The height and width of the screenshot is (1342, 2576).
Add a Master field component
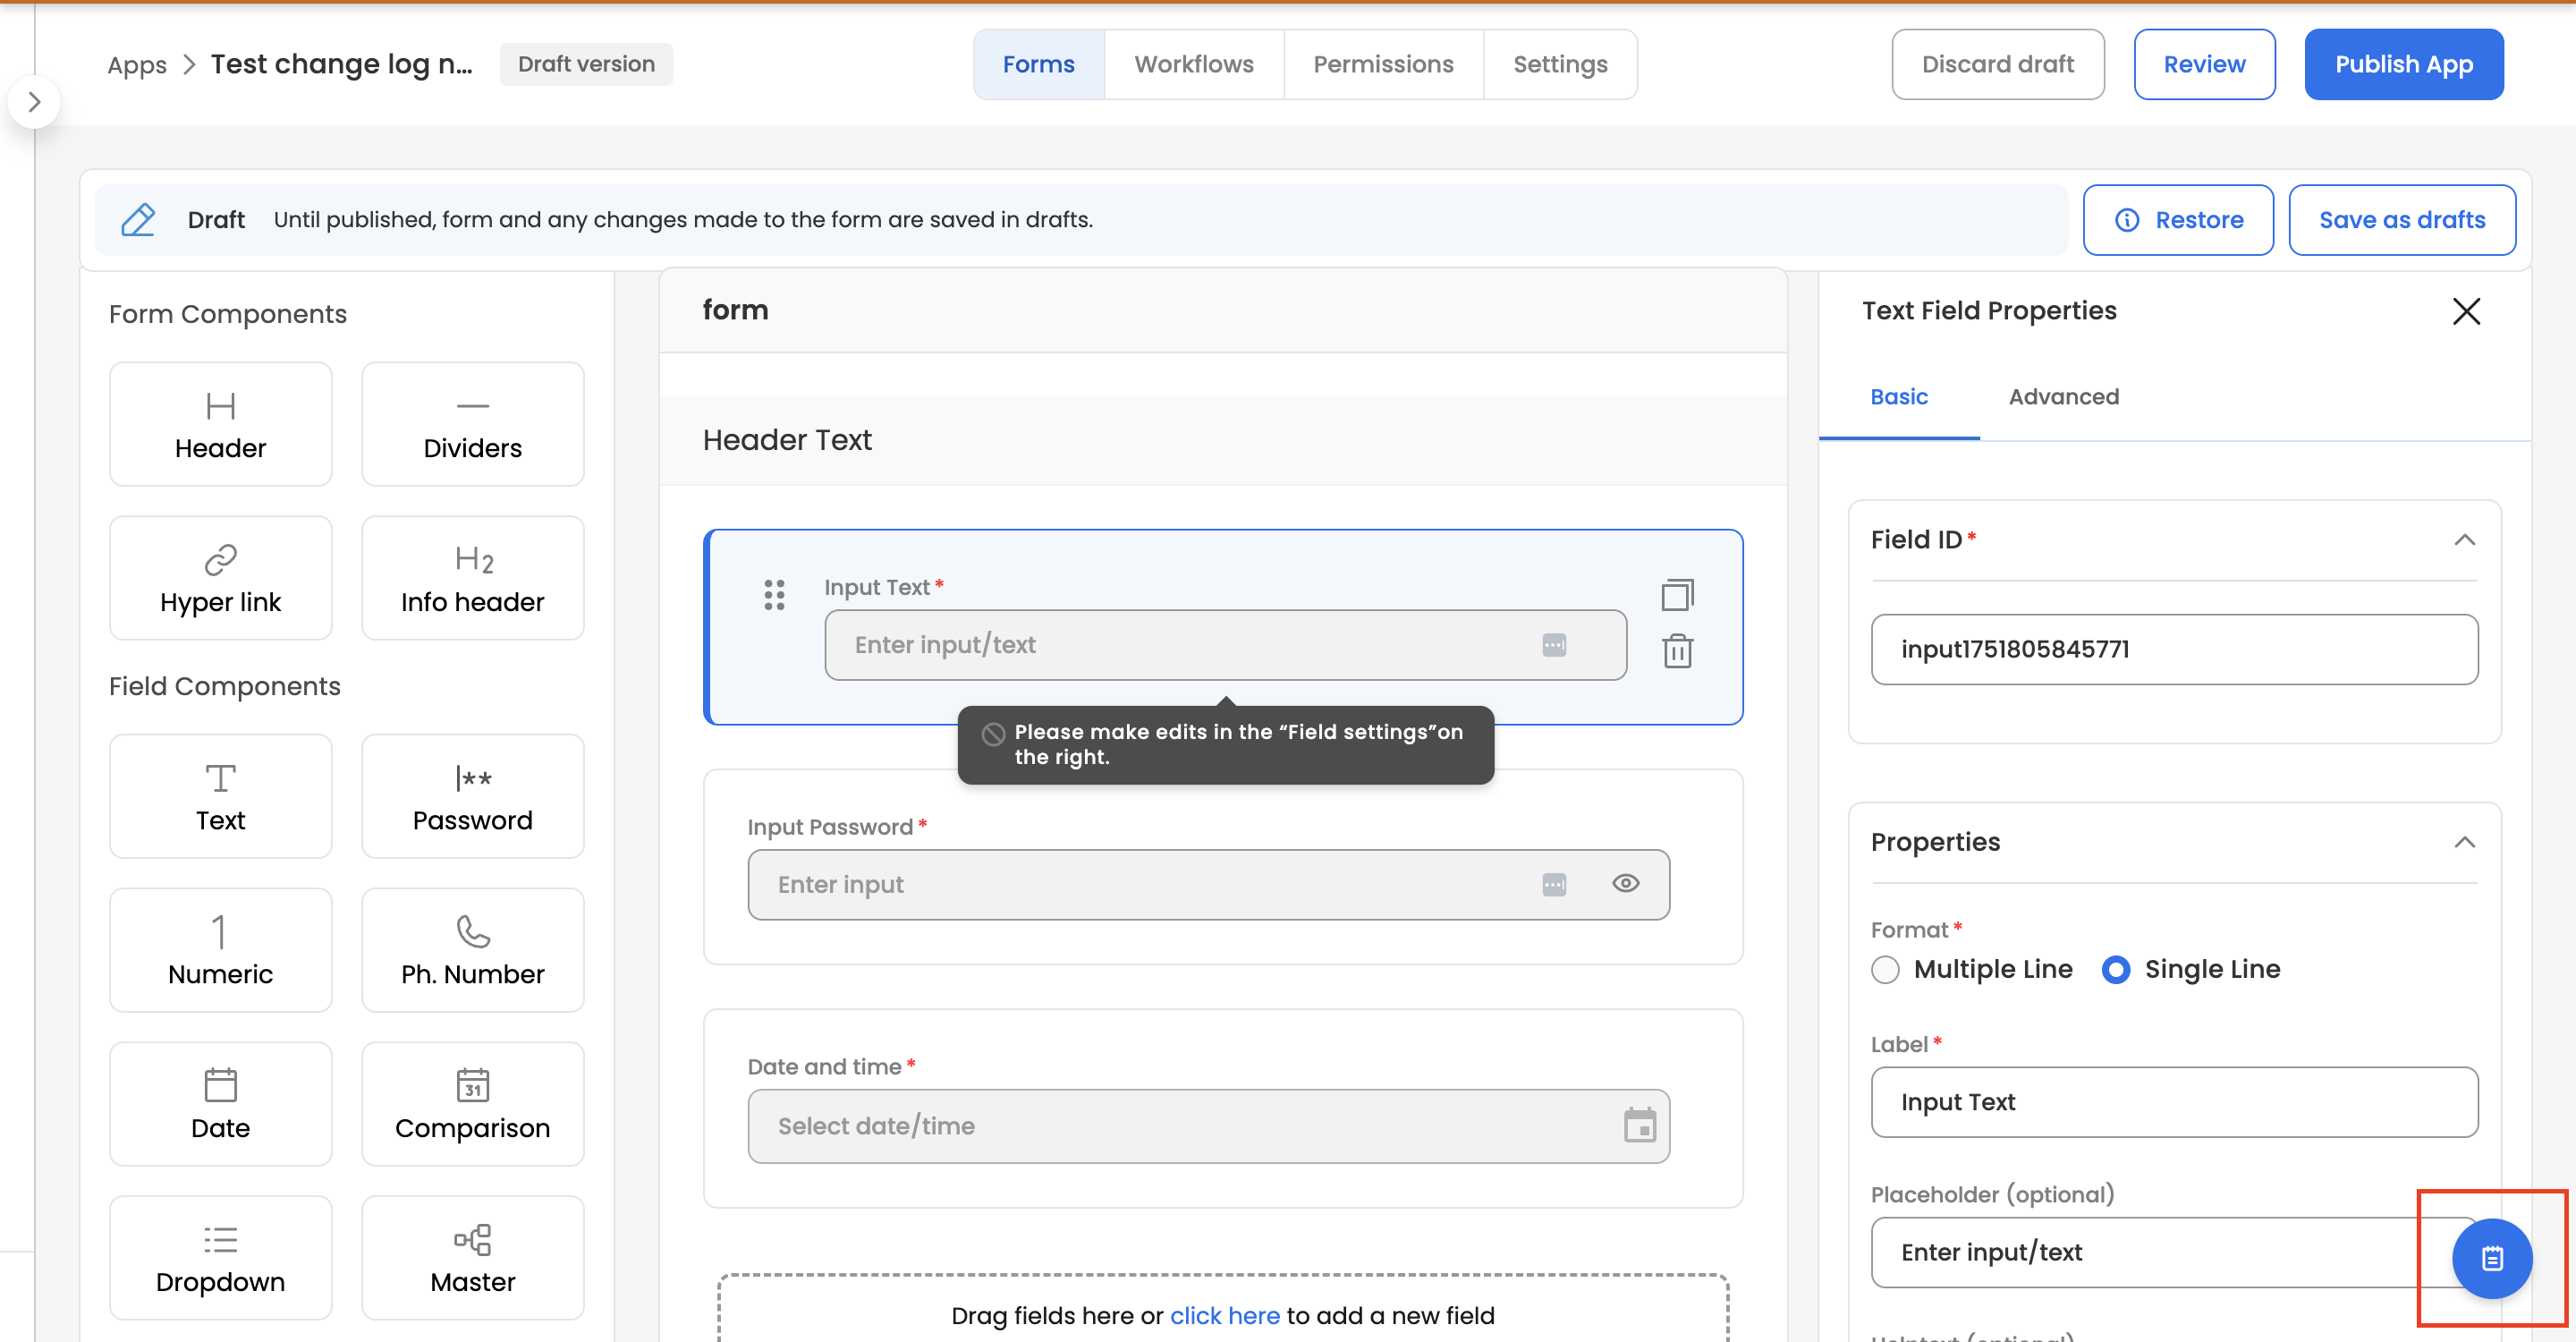[472, 1257]
